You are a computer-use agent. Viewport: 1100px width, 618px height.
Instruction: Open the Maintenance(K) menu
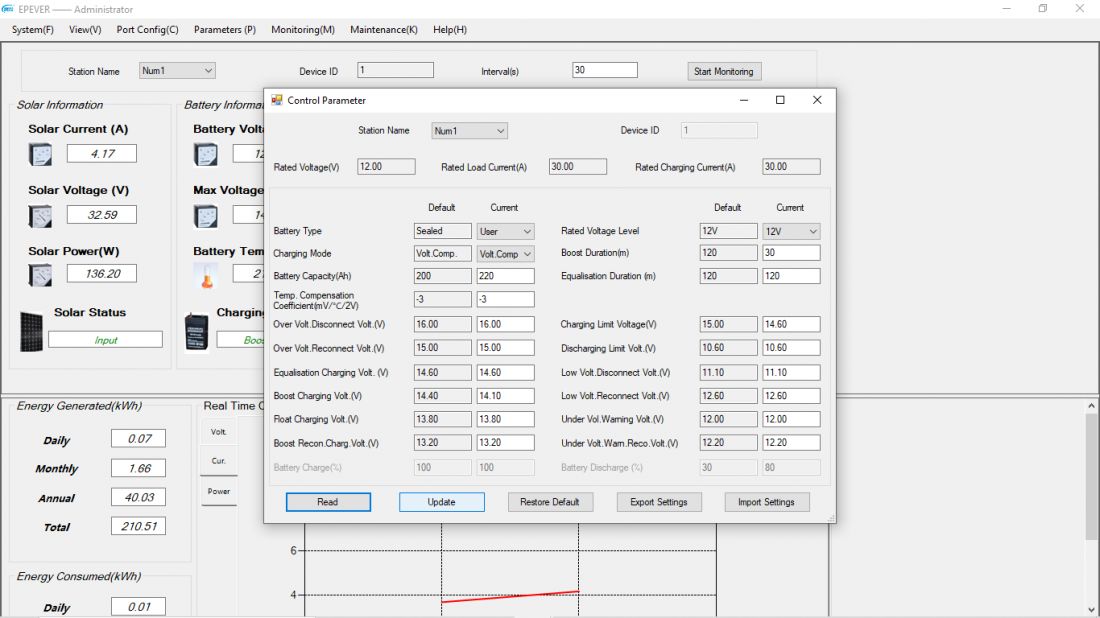click(x=384, y=29)
